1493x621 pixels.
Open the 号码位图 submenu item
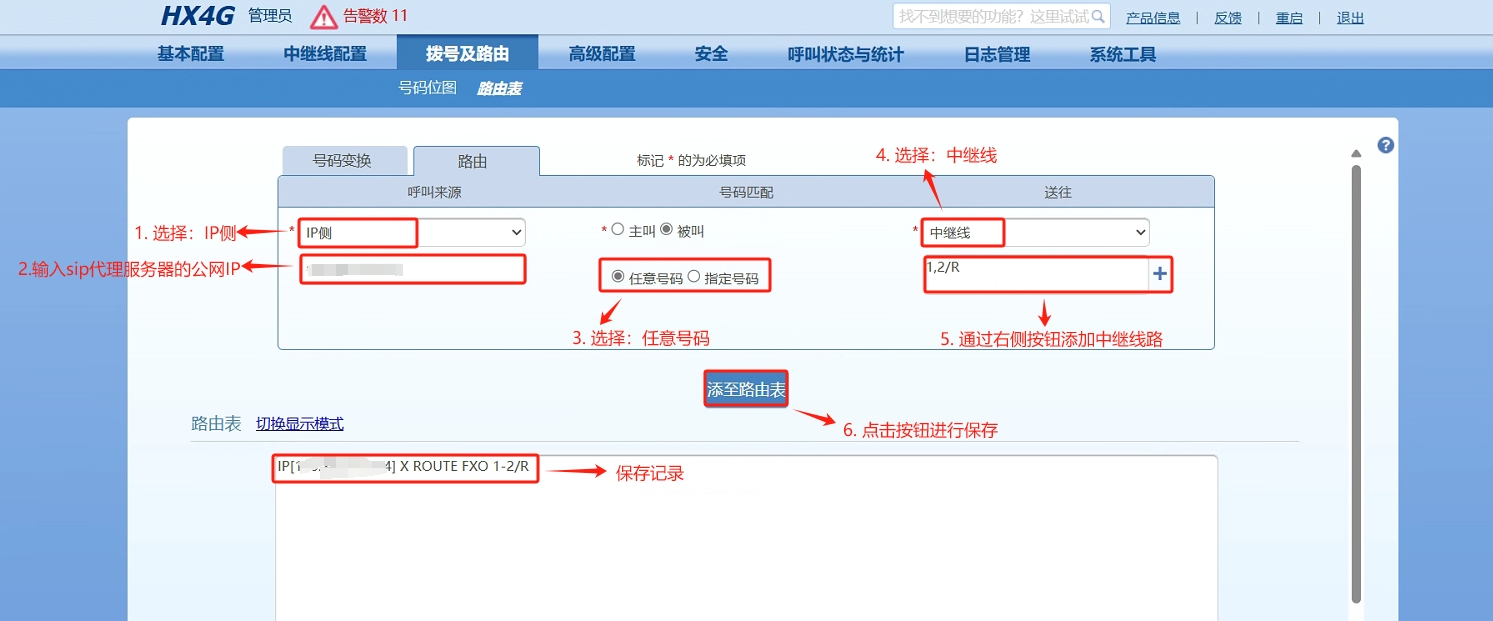point(427,88)
